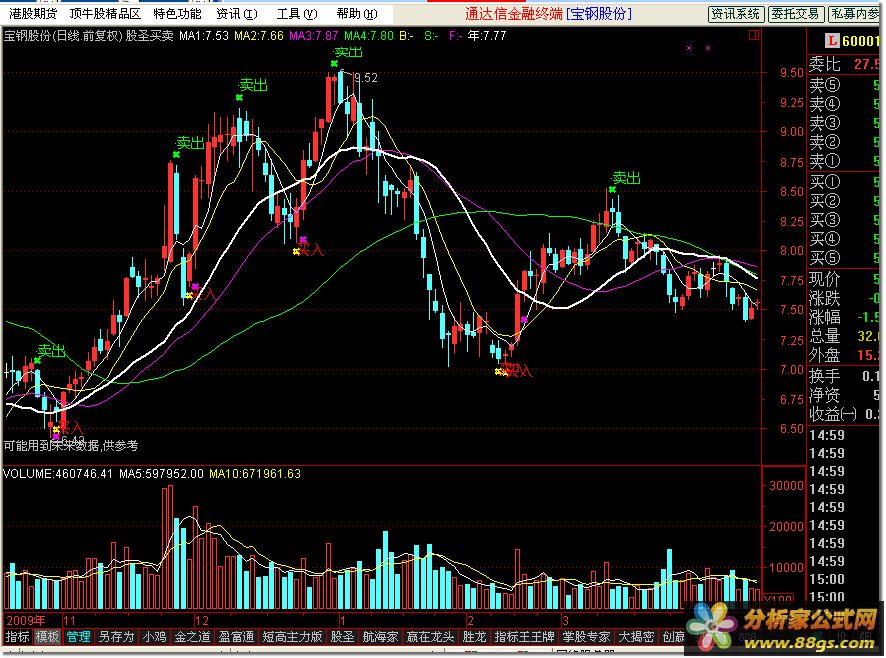This screenshot has height=658, width=886.
Task: Switch to 胜龙 indicator template
Action: click(x=474, y=637)
